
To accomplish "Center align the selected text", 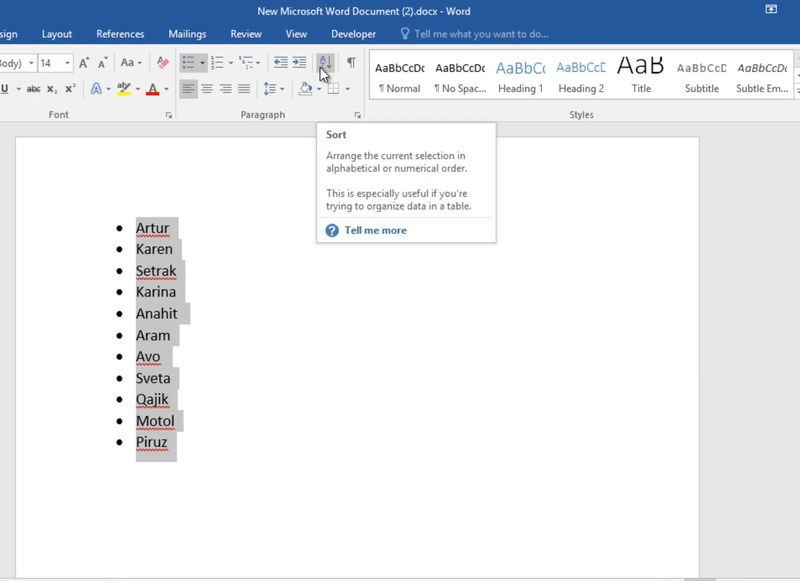I will point(207,89).
